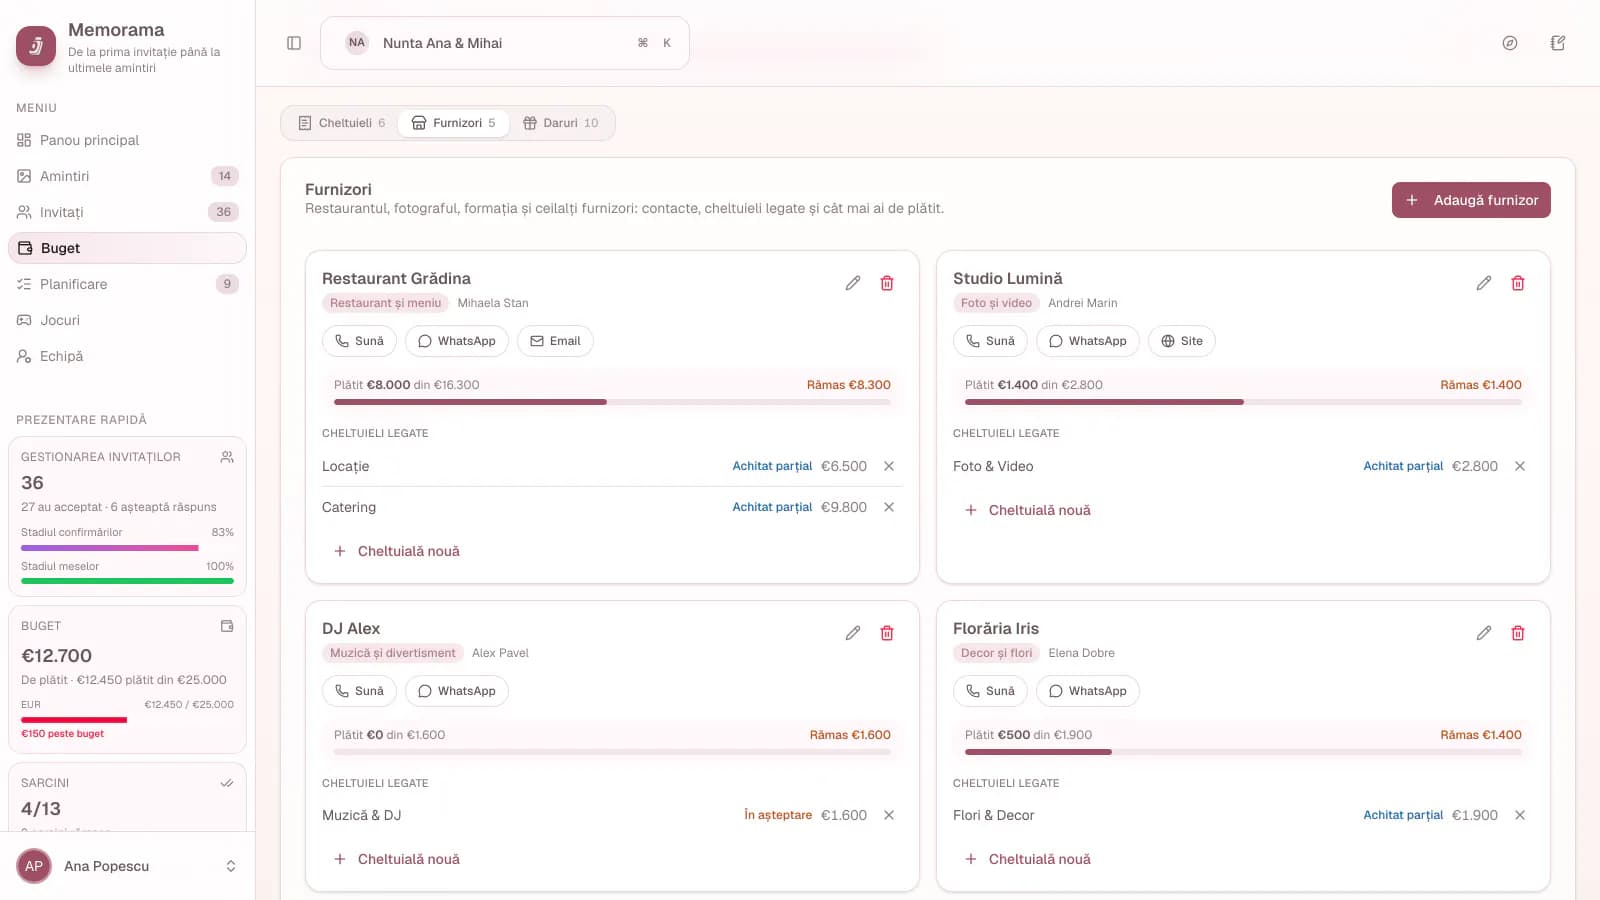The height and width of the screenshot is (900, 1600).
Task: Delete the Restaurant Grădina supplier
Action: pyautogui.click(x=887, y=283)
